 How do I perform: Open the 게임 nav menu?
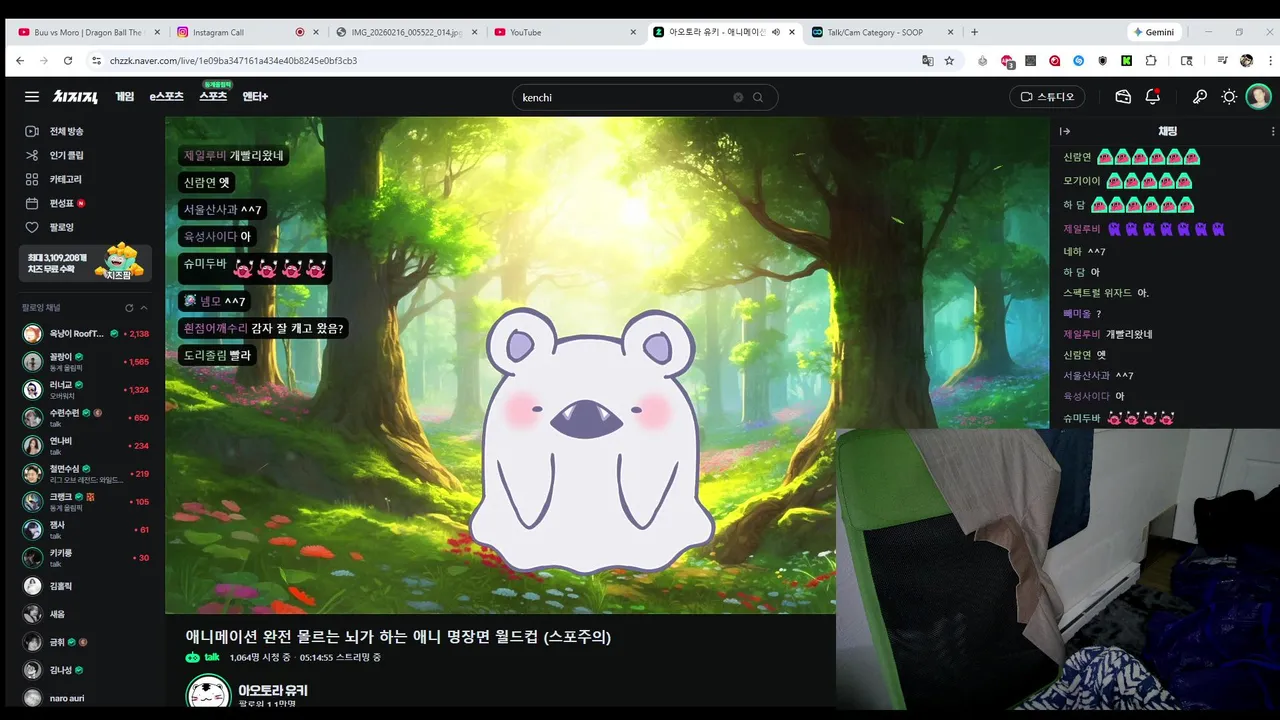click(x=124, y=97)
